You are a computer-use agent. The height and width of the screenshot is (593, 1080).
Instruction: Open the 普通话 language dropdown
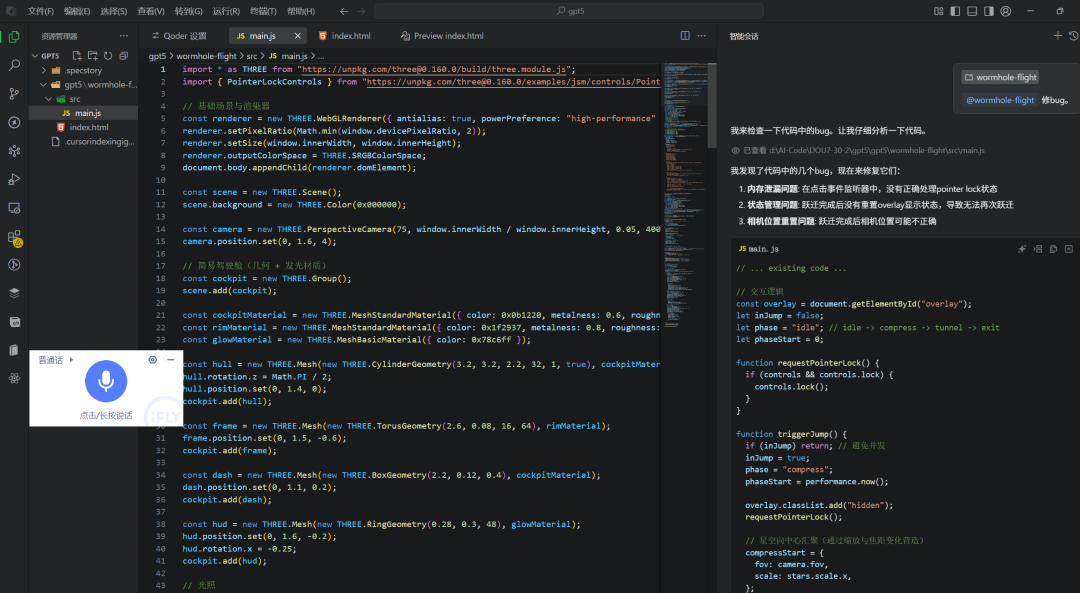pos(56,360)
